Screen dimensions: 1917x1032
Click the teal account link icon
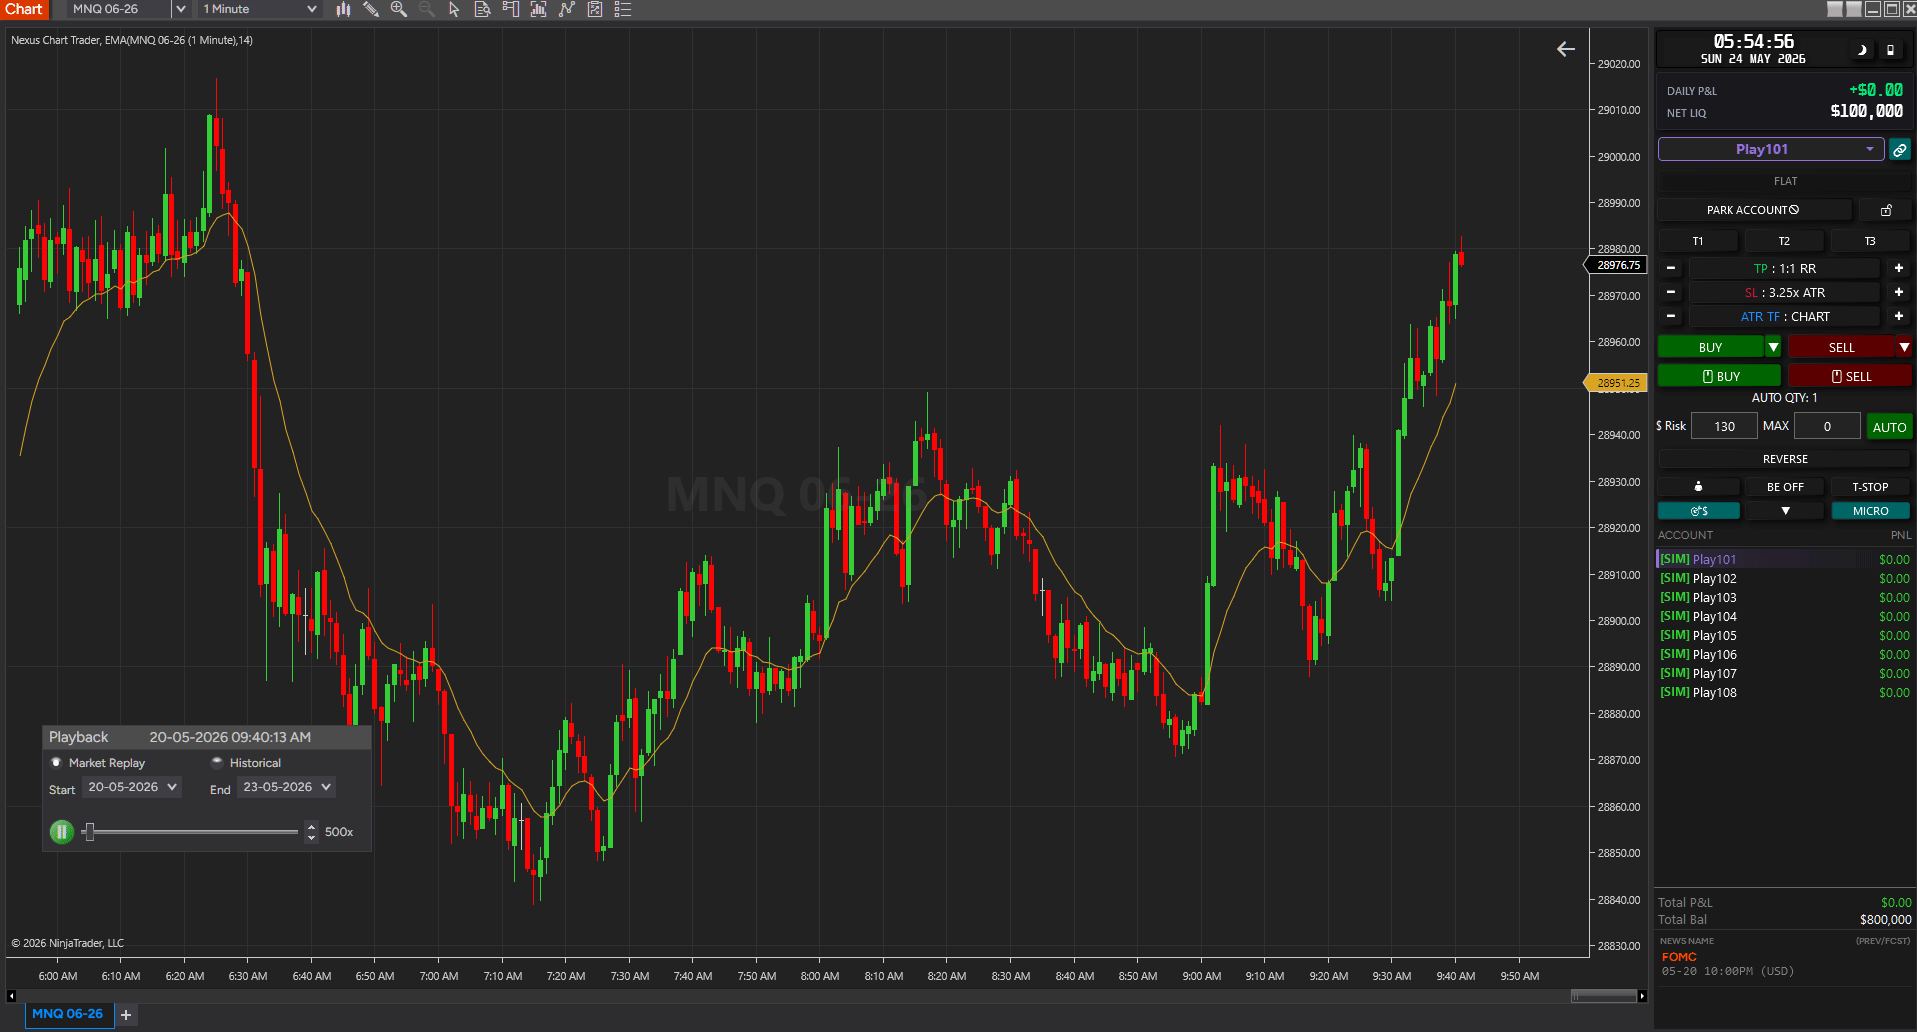[x=1900, y=150]
